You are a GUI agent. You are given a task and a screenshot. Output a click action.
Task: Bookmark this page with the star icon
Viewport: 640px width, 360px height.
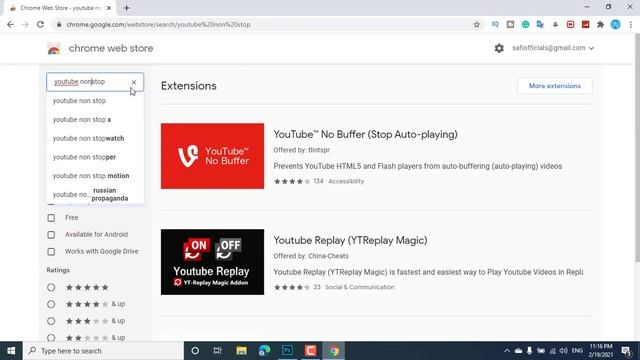pyautogui.click(x=476, y=24)
